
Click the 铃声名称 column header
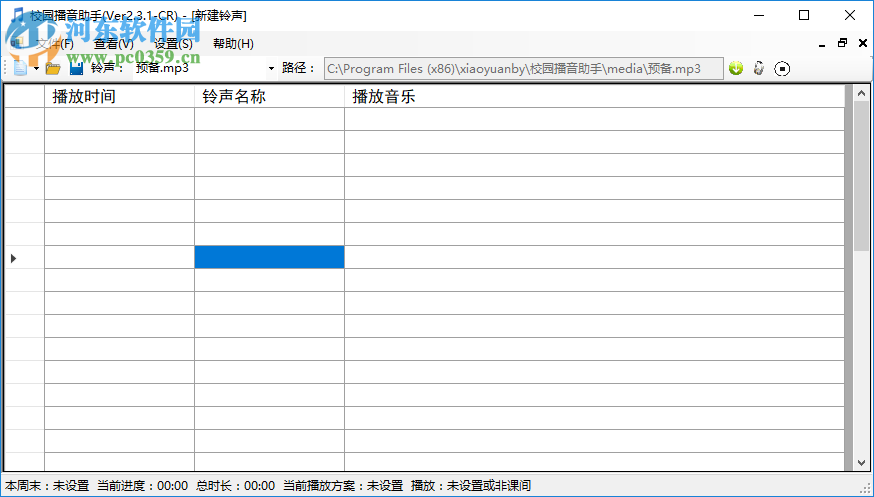click(269, 96)
